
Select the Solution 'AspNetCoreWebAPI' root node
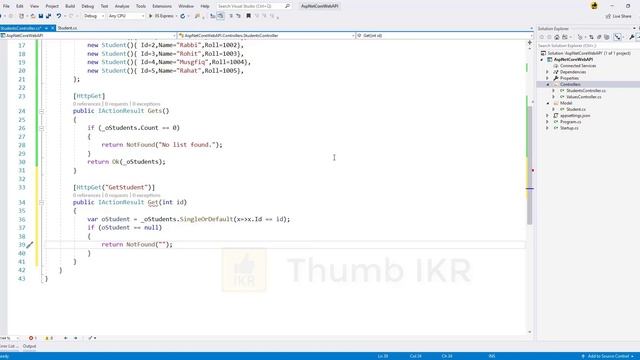tap(589, 53)
